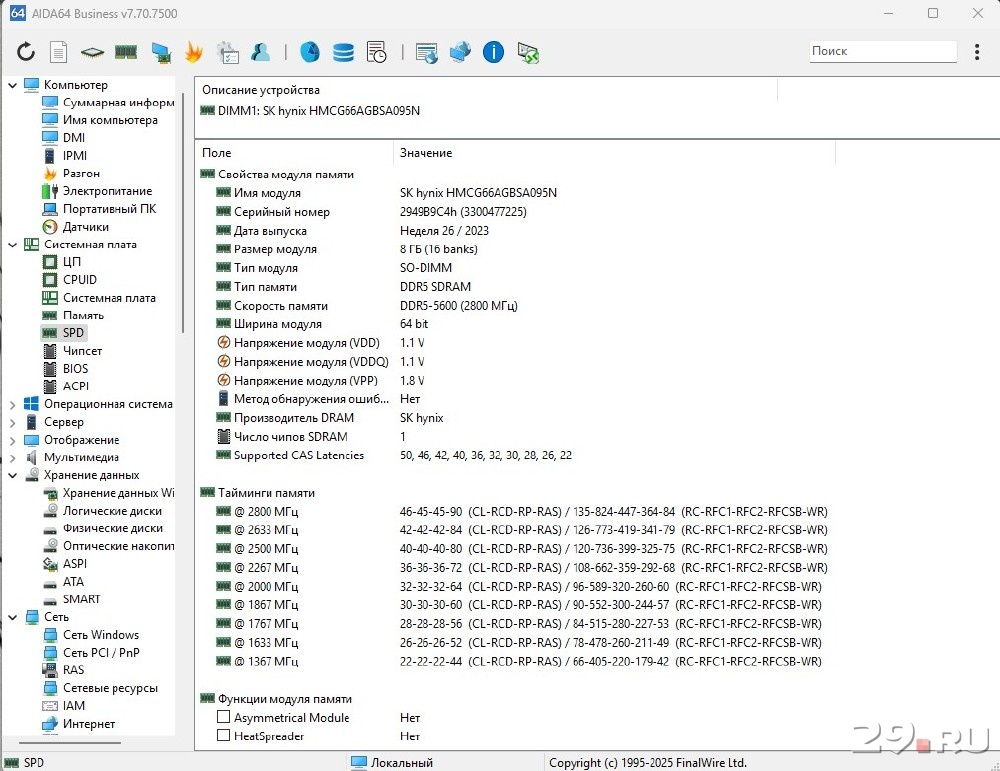
Task: Toggle the HeatSpreader checkbox
Action: 224,736
